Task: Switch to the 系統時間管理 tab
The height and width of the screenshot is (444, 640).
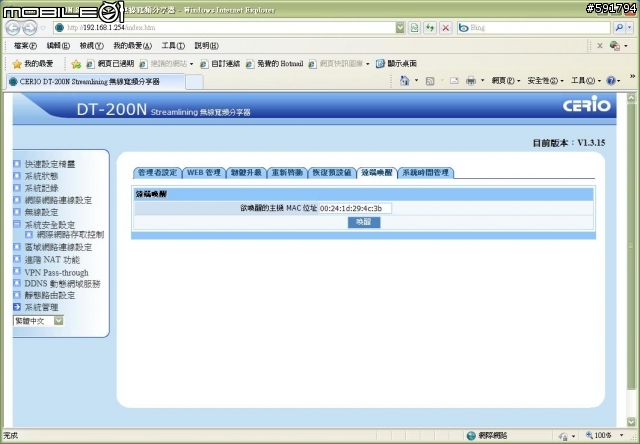Action: pyautogui.click(x=425, y=173)
